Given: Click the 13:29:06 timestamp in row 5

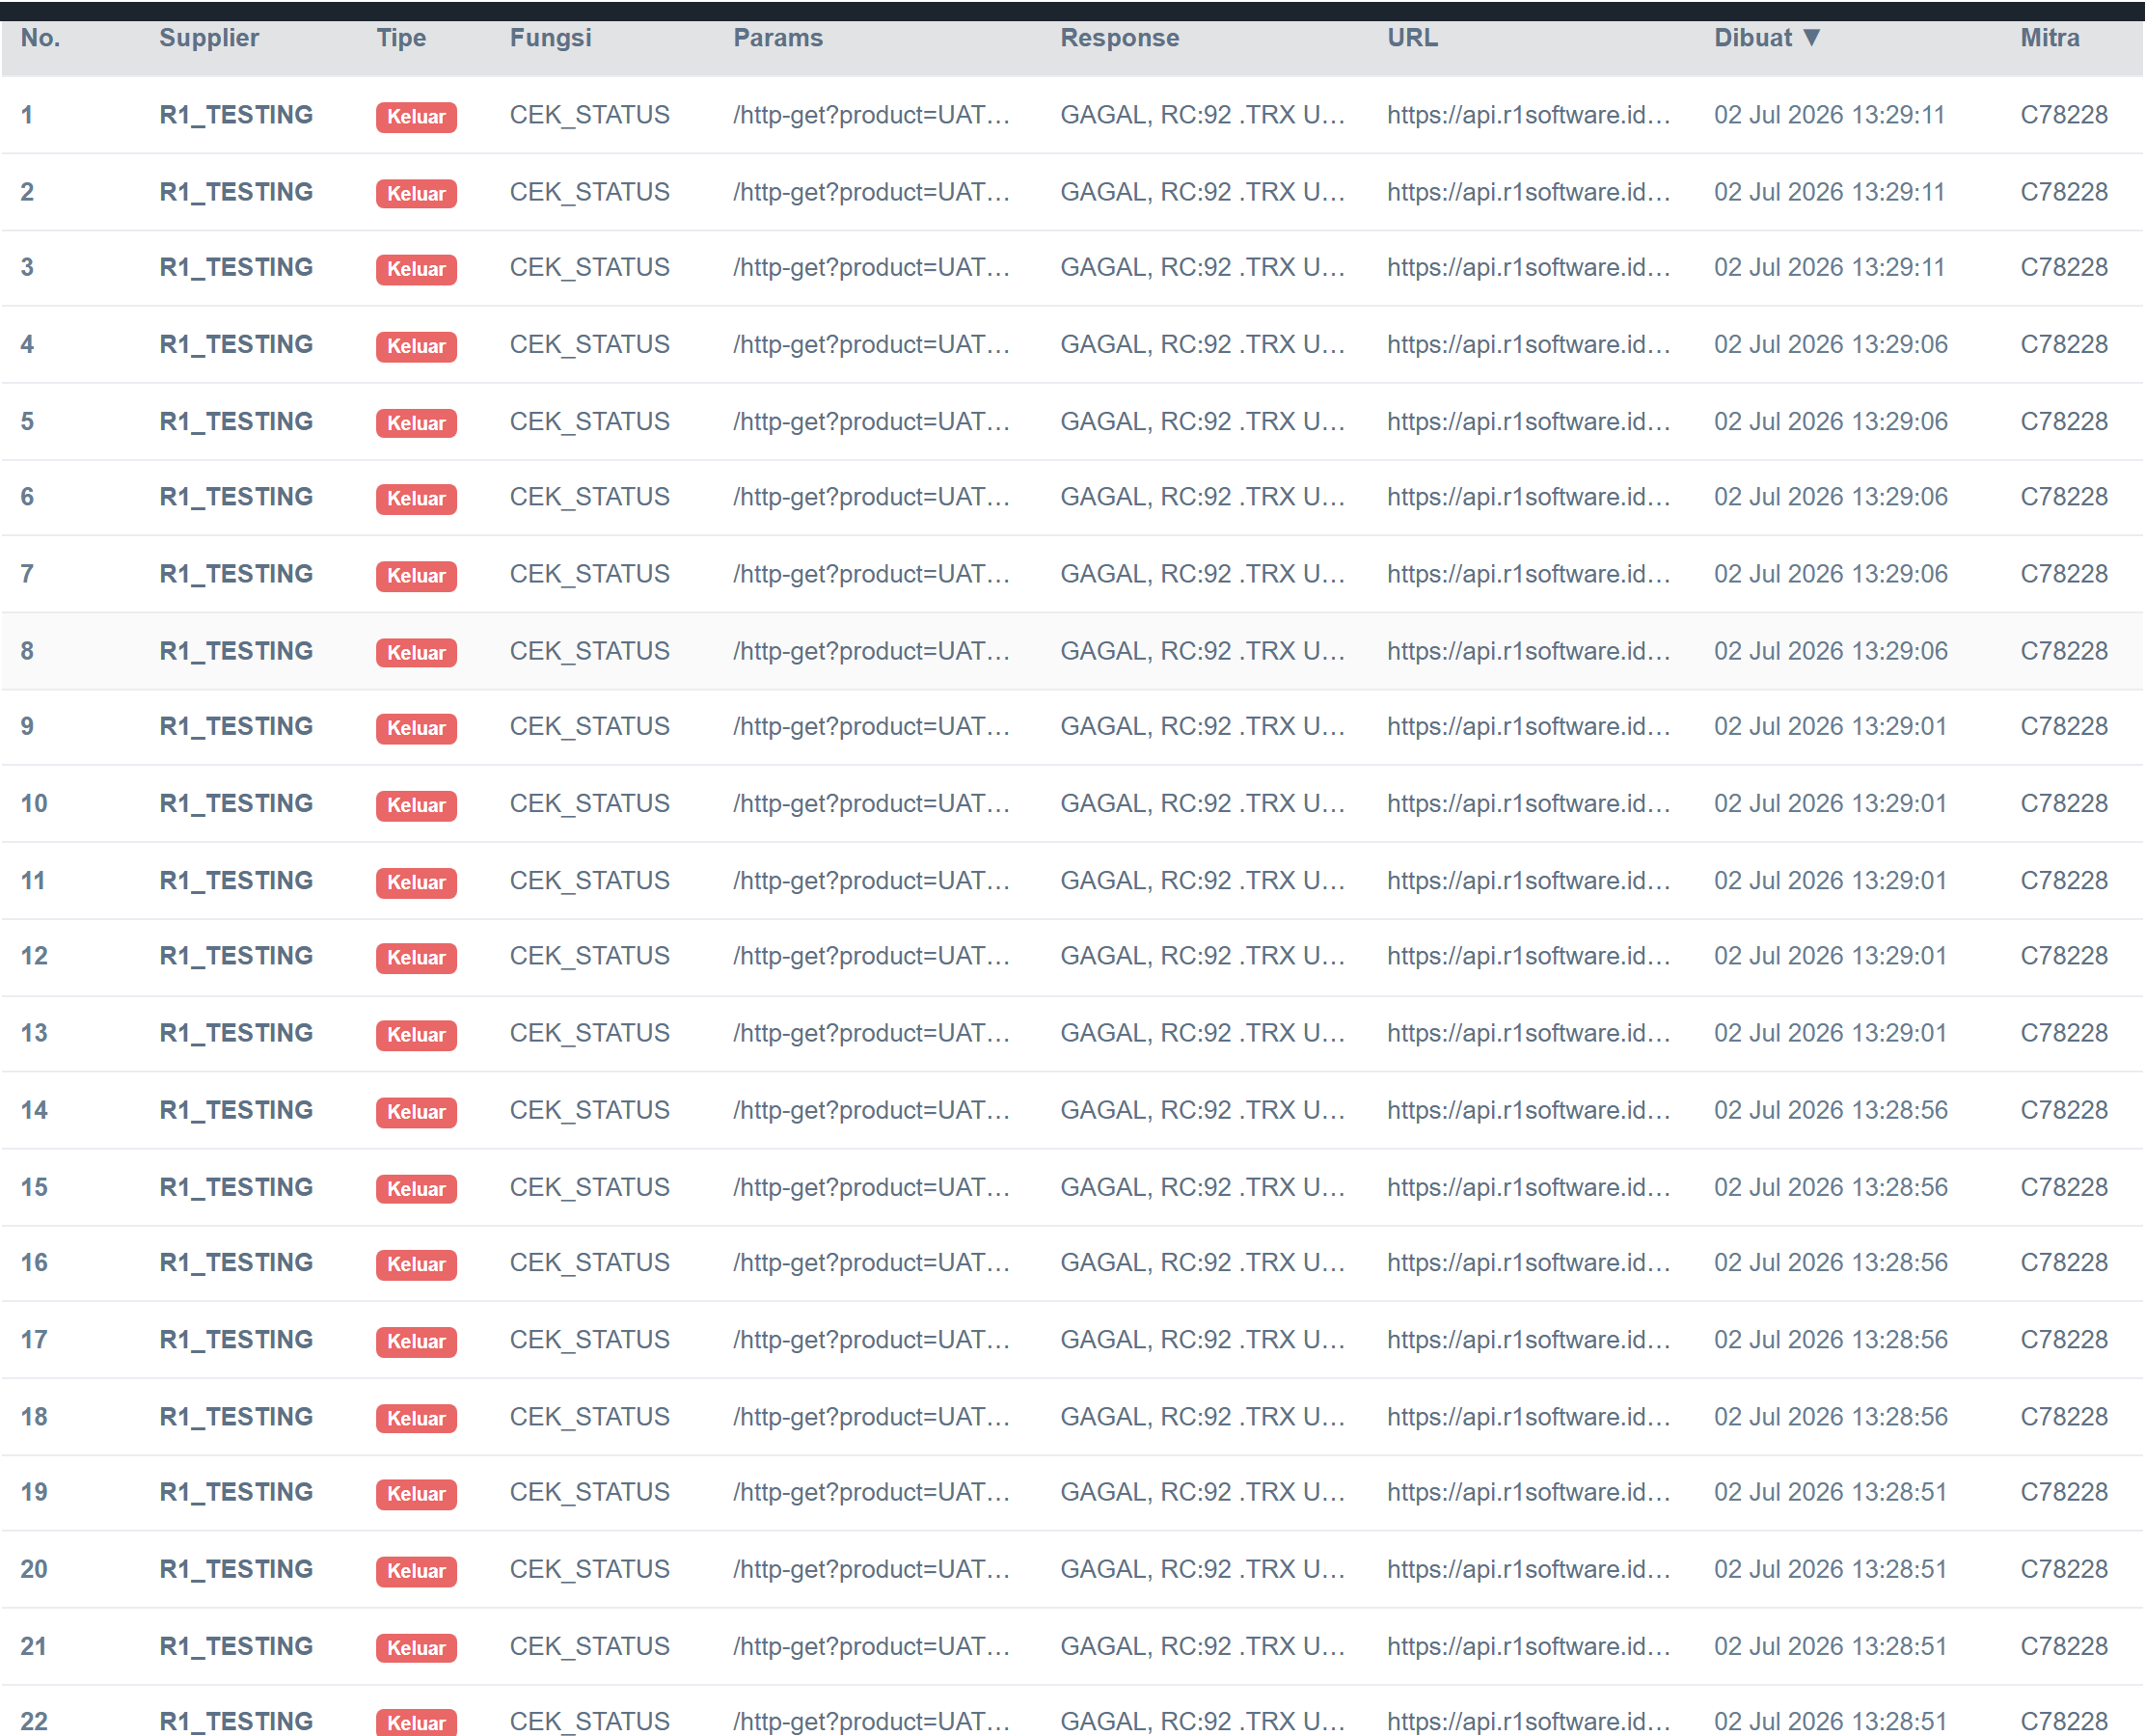Looking at the screenshot, I should coord(1830,422).
